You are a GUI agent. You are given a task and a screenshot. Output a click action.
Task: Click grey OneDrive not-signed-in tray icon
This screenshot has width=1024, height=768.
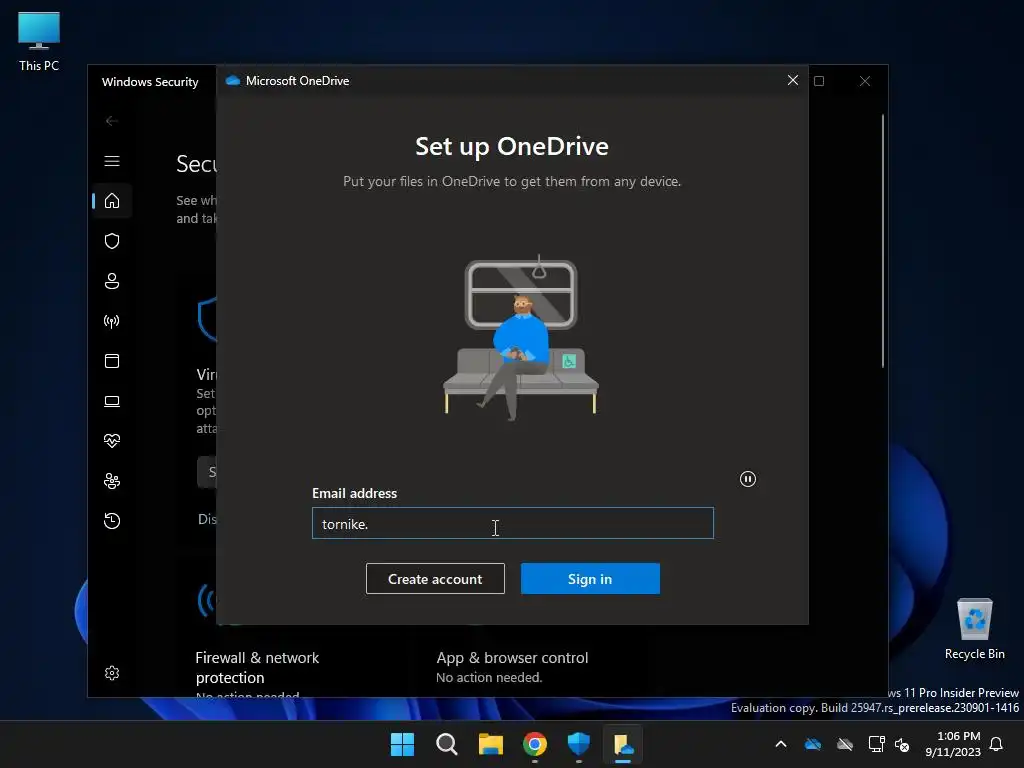coord(845,744)
